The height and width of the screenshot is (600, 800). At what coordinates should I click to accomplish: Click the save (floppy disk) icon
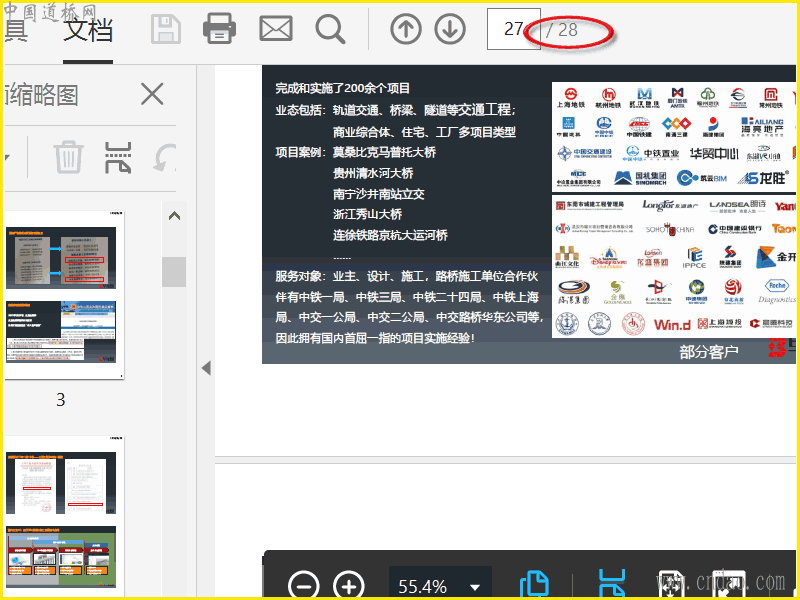[x=166, y=29]
